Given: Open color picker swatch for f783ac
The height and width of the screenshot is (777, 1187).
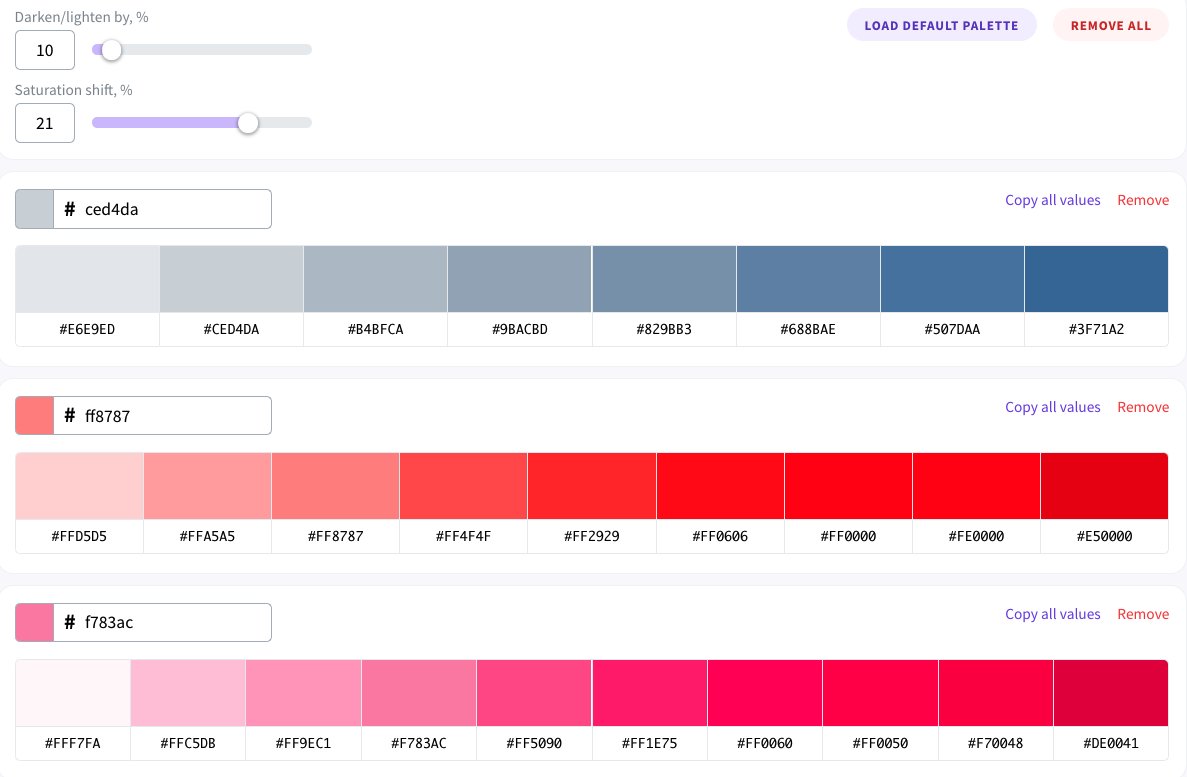Looking at the screenshot, I should pyautogui.click(x=34, y=623).
